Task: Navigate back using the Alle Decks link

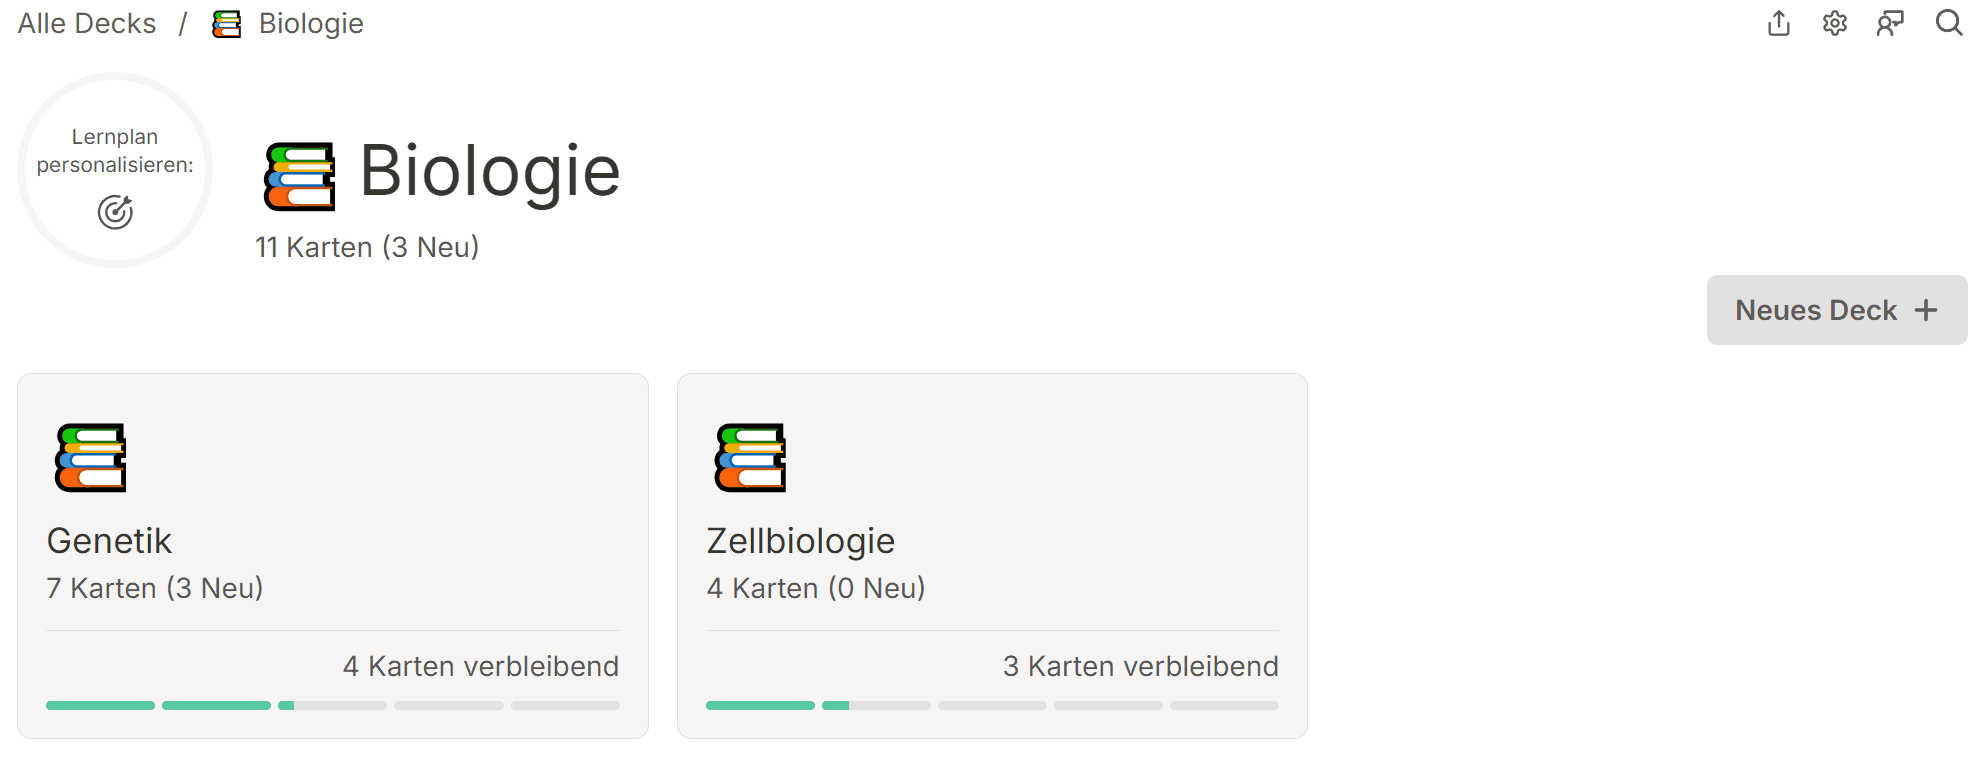Action: [86, 23]
